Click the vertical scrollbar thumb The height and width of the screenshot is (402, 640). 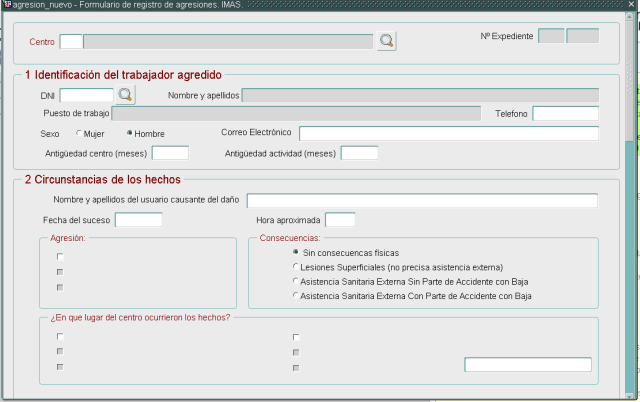(x=629, y=80)
